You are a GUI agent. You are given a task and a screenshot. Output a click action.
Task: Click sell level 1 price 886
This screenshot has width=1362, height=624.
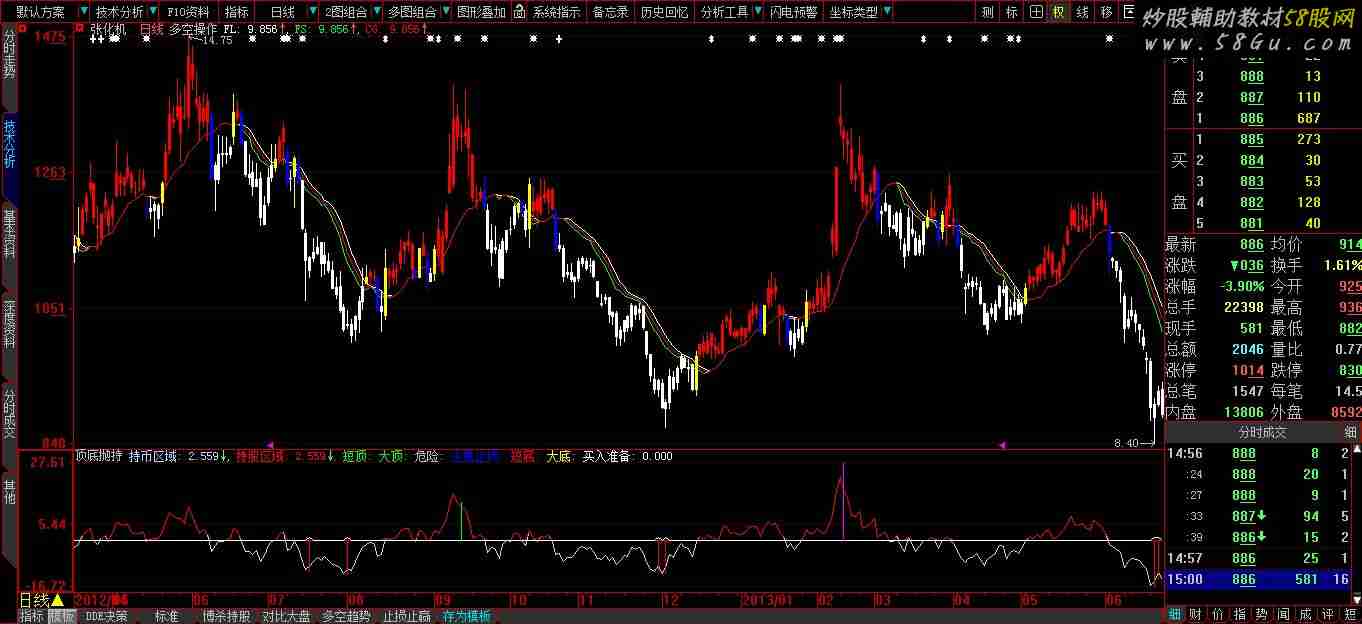click(x=1251, y=119)
